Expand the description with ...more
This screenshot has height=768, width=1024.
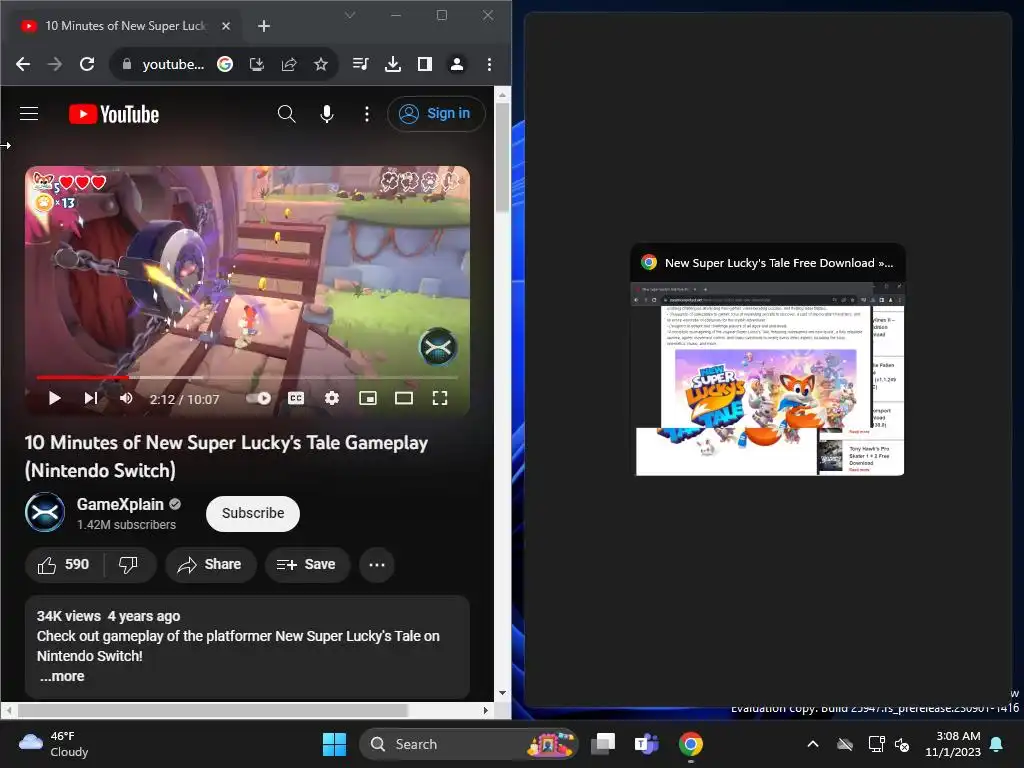[x=62, y=677]
